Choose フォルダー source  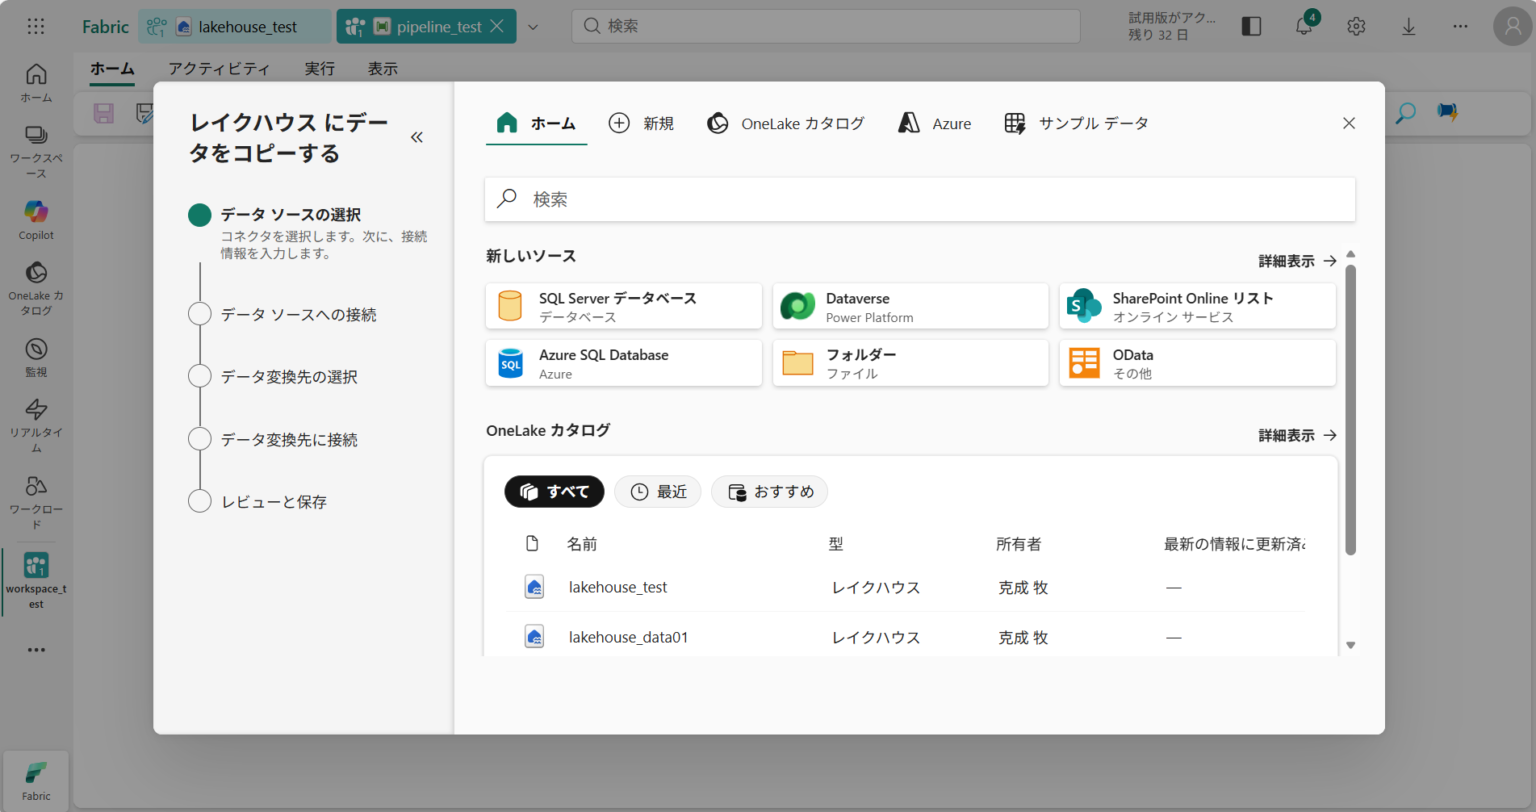coord(911,363)
